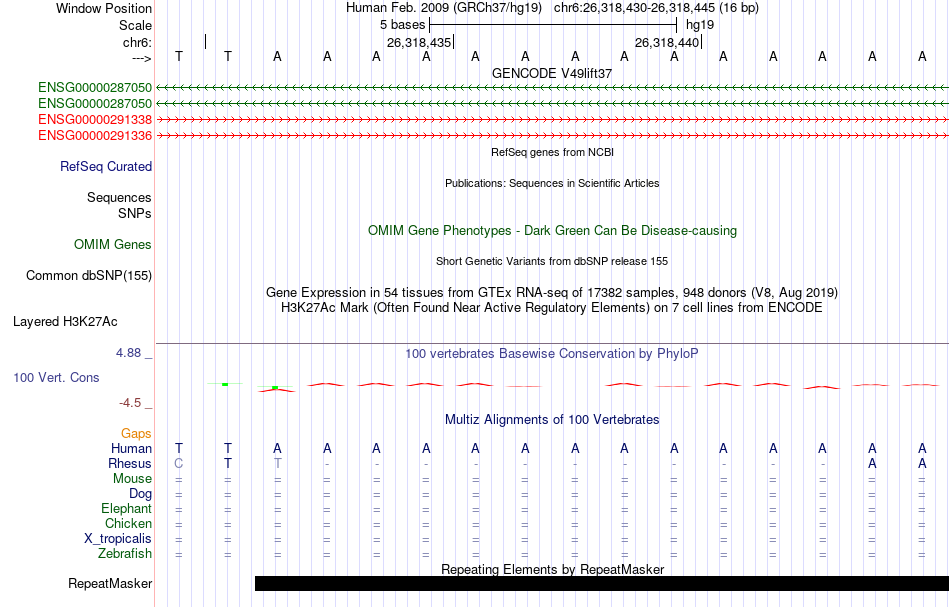Click the Layered H3K27Ac track label

click(x=65, y=322)
